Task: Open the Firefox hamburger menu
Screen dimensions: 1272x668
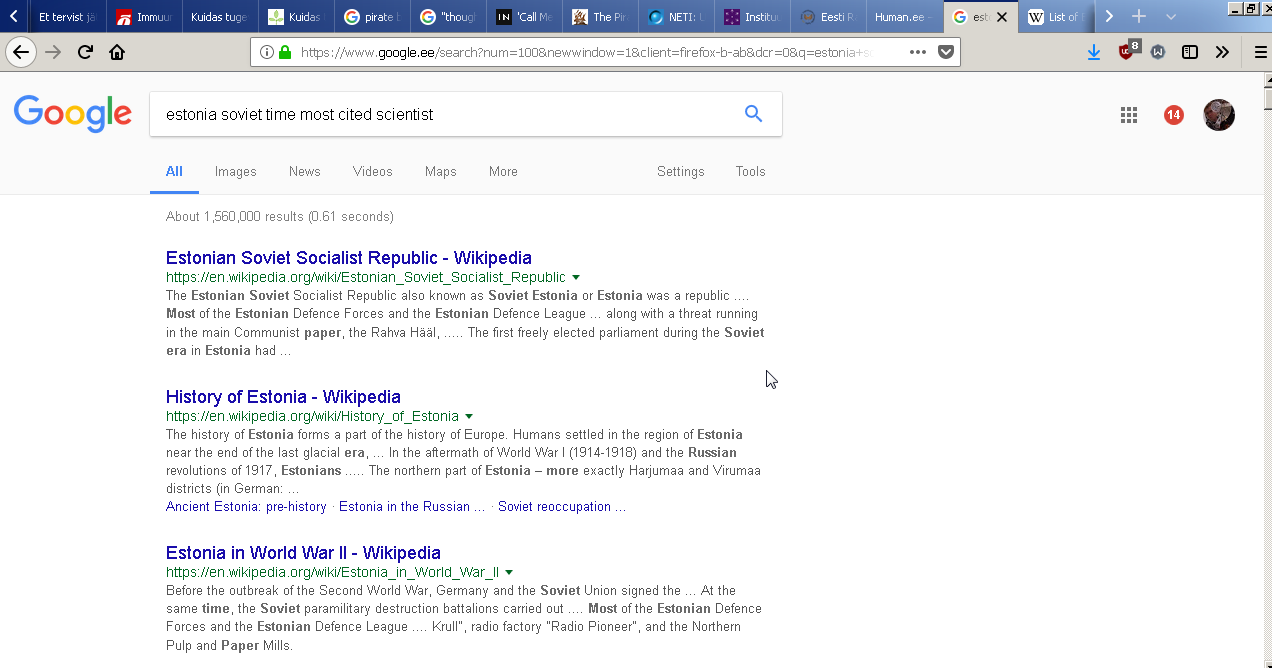Action: tap(1260, 52)
